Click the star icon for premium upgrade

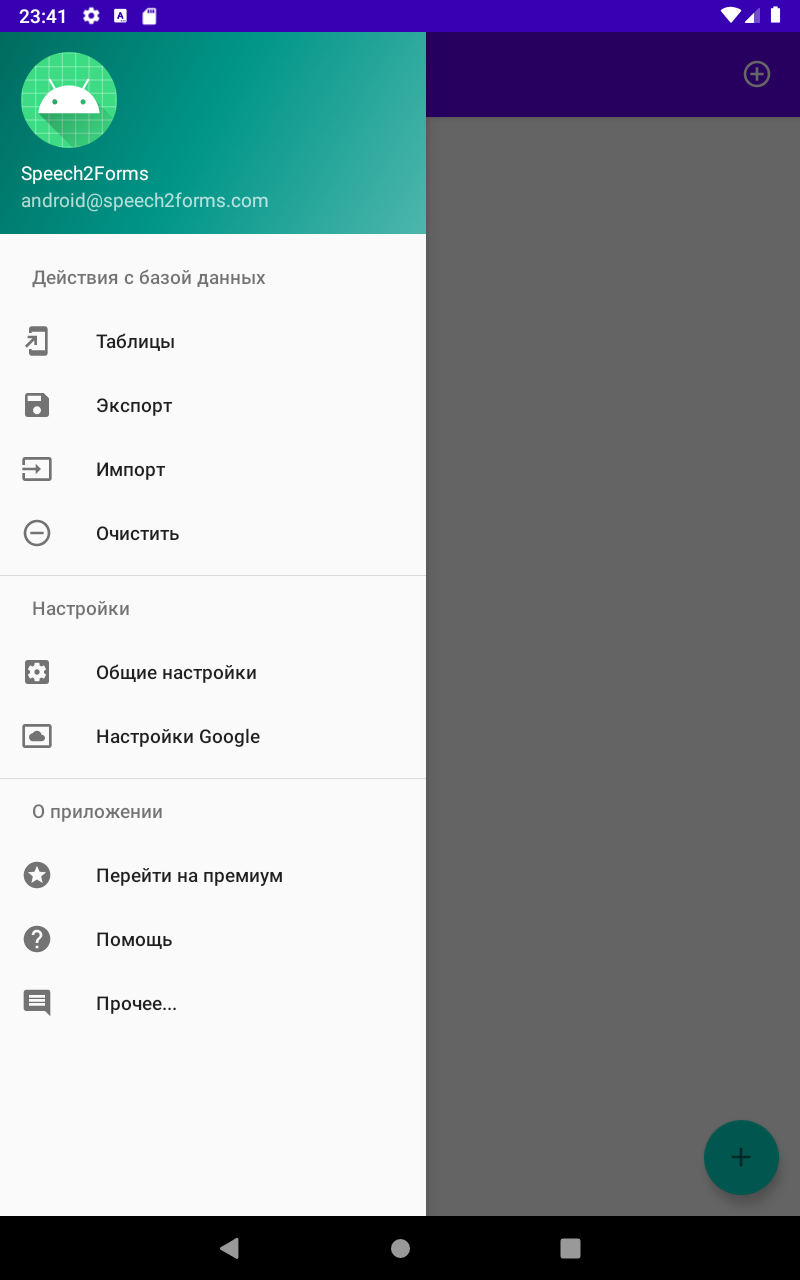coord(37,875)
